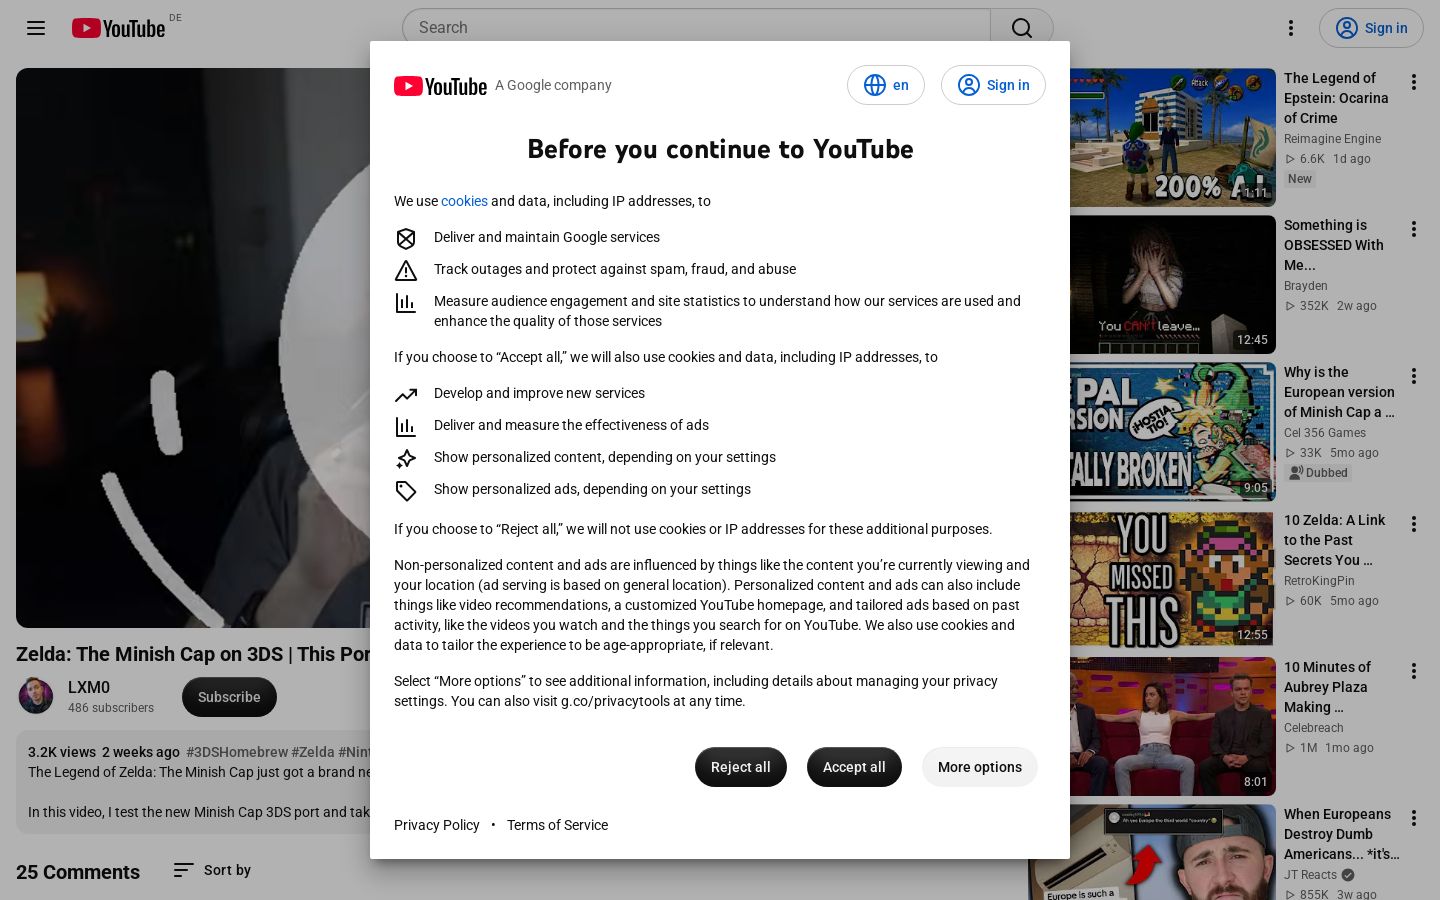Viewport: 1440px width, 900px height.
Task: Open title The Legend of Epstein: Ocarina of Crime
Action: click(x=1336, y=98)
